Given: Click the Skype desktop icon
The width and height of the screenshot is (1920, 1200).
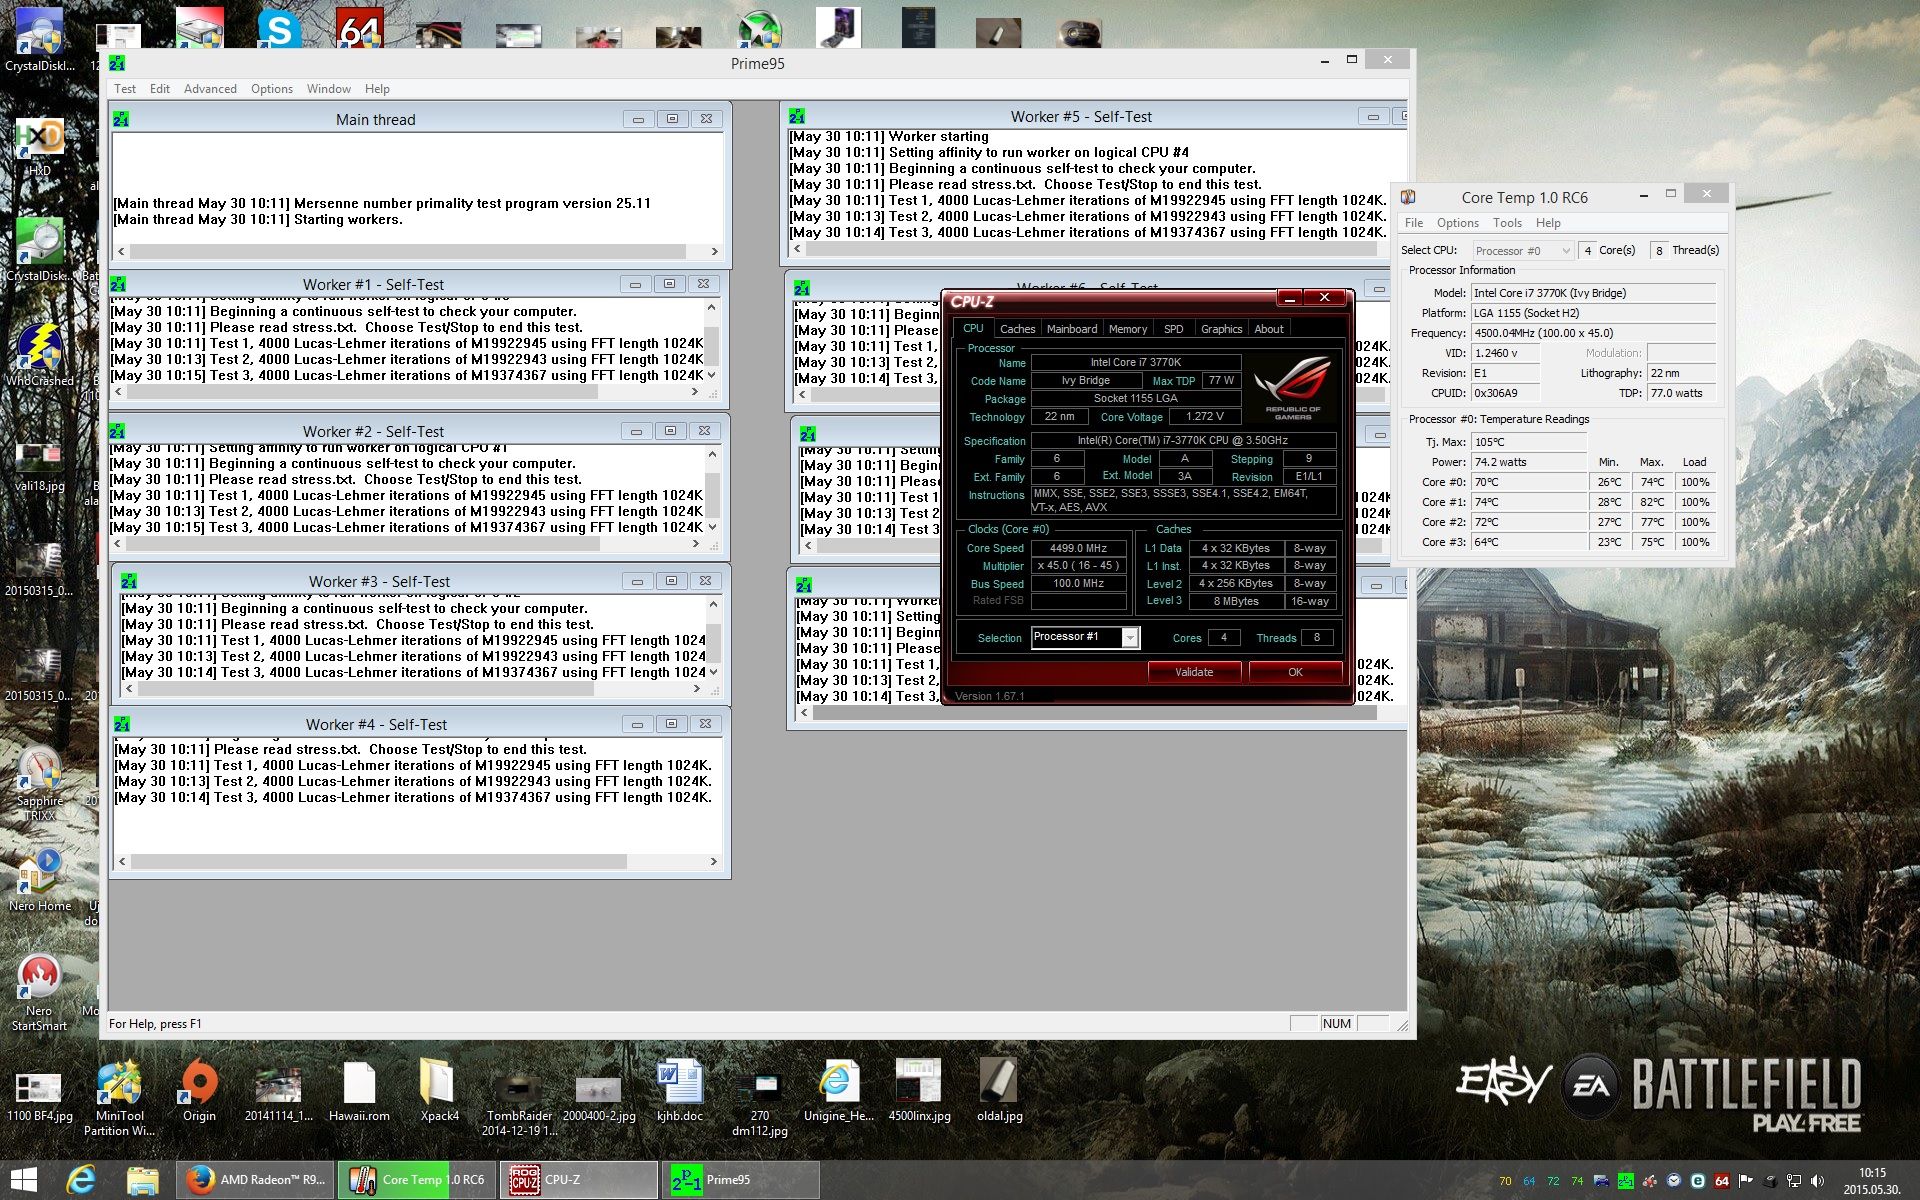Looking at the screenshot, I should click(278, 29).
